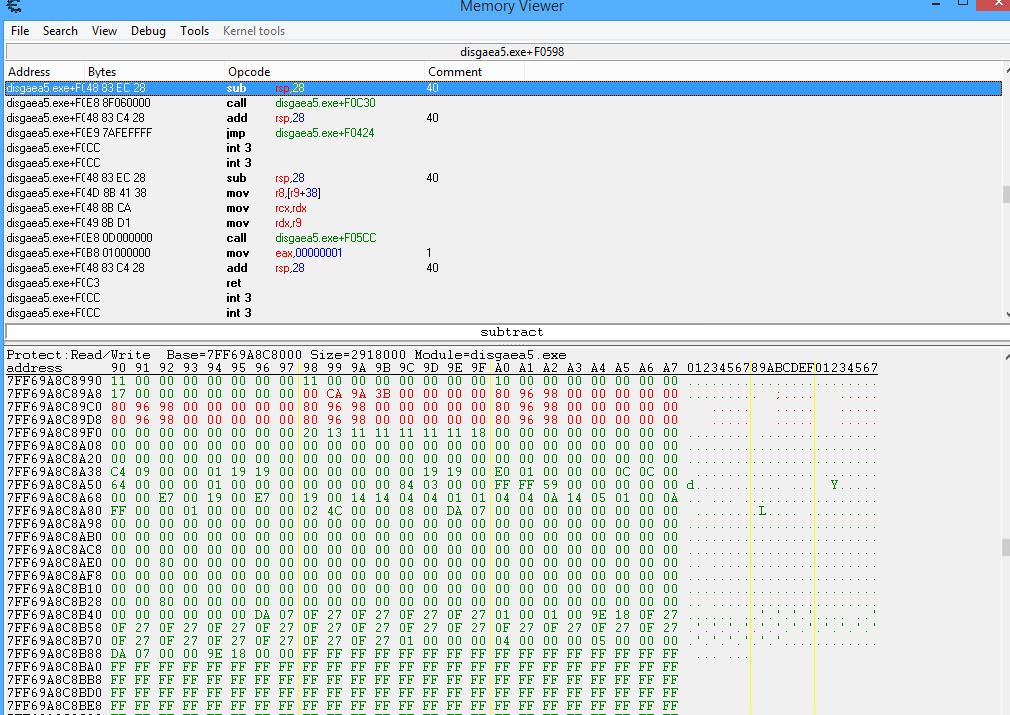Click the Protect:Read/Write memory info line
This screenshot has width=1010, height=715.
click(x=287, y=355)
